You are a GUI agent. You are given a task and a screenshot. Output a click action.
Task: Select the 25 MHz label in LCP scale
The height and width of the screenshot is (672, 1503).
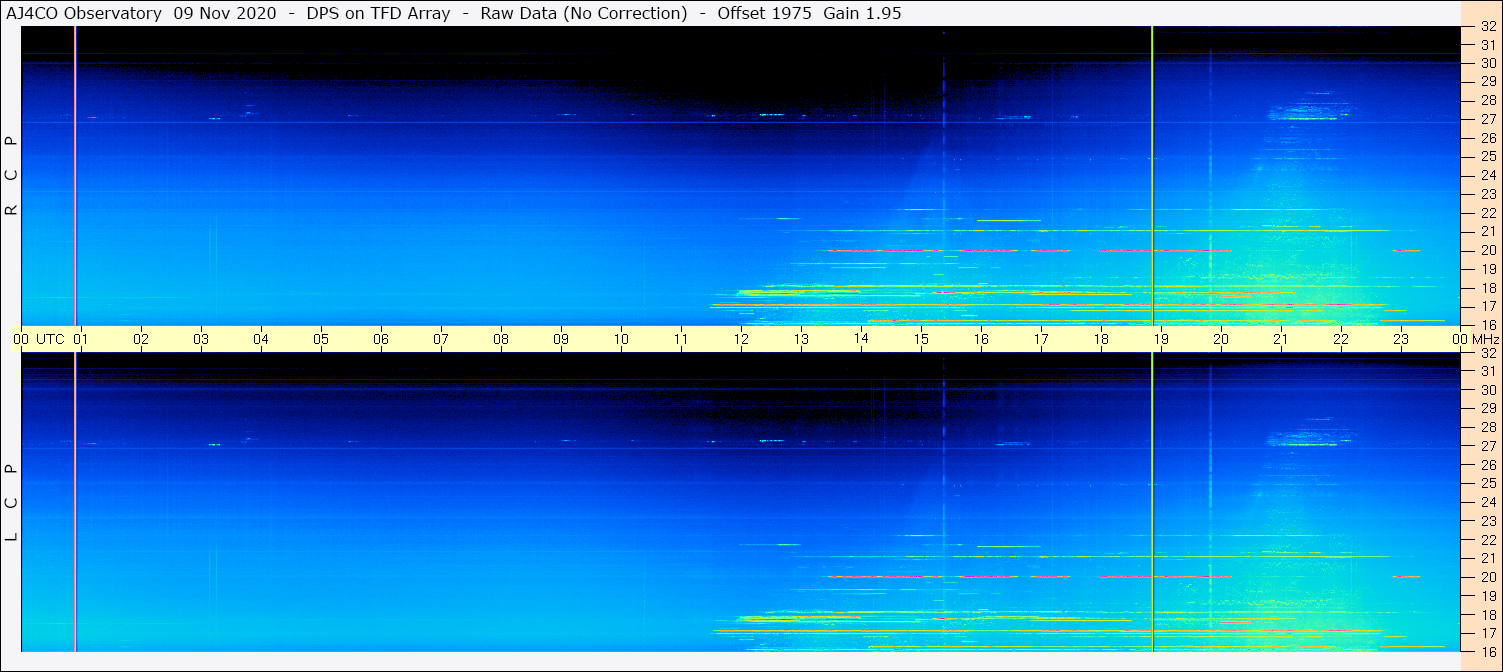pos(1487,484)
